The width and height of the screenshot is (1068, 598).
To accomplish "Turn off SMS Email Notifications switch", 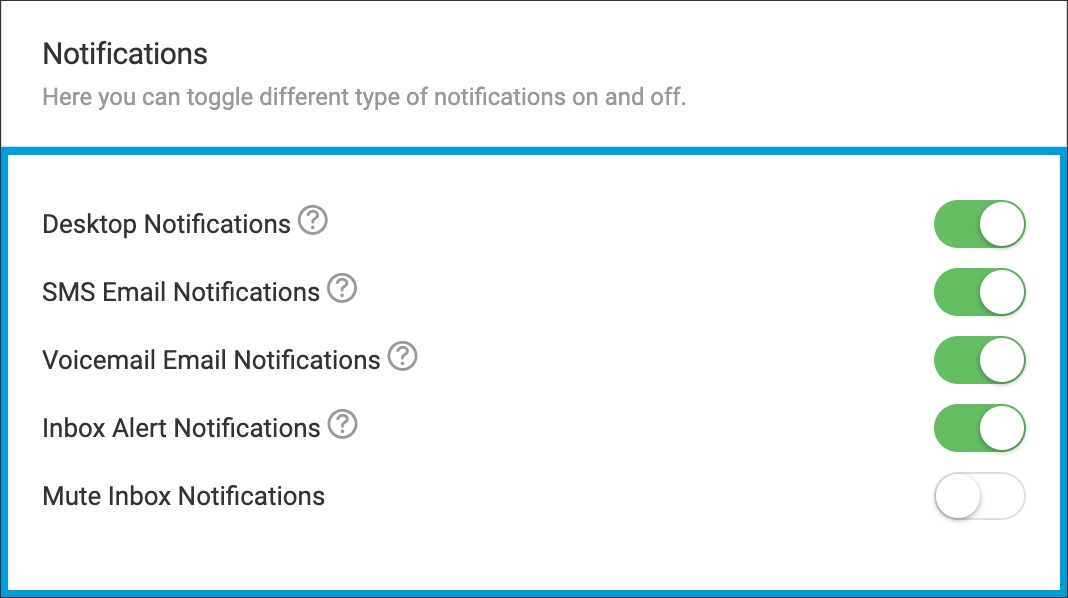I will coord(979,292).
